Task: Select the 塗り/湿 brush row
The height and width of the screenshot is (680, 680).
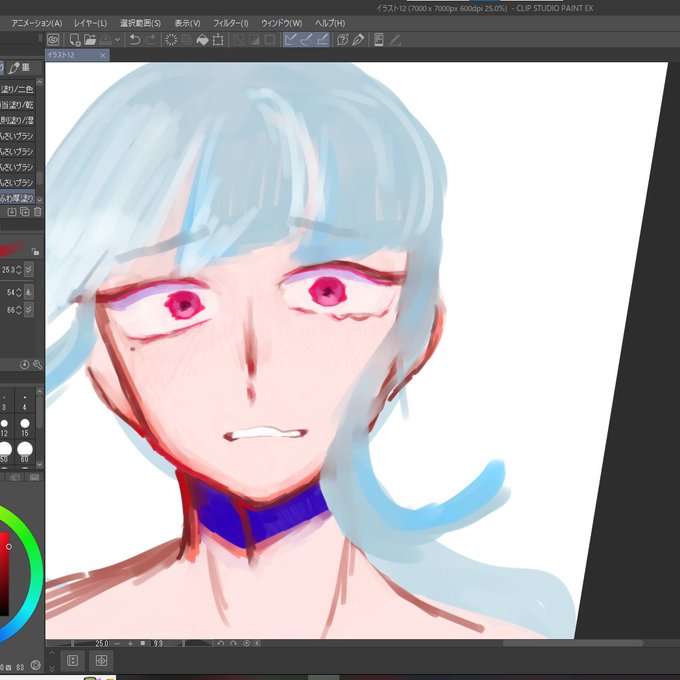Action: tap(17, 120)
